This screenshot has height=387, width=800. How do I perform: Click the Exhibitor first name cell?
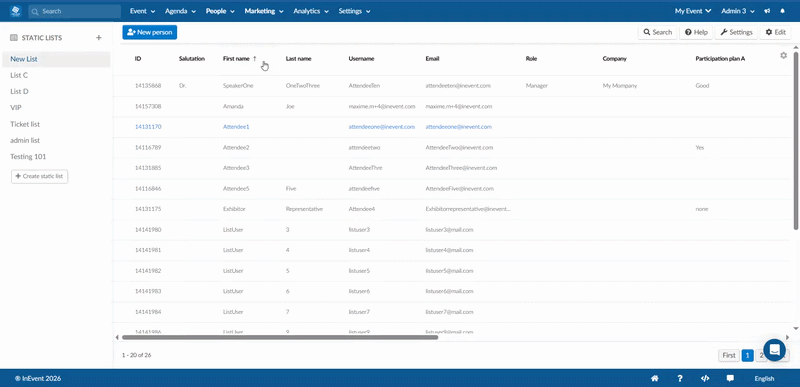pos(234,209)
